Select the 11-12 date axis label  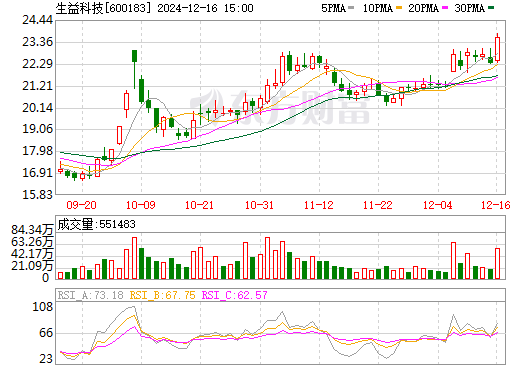[319, 205]
